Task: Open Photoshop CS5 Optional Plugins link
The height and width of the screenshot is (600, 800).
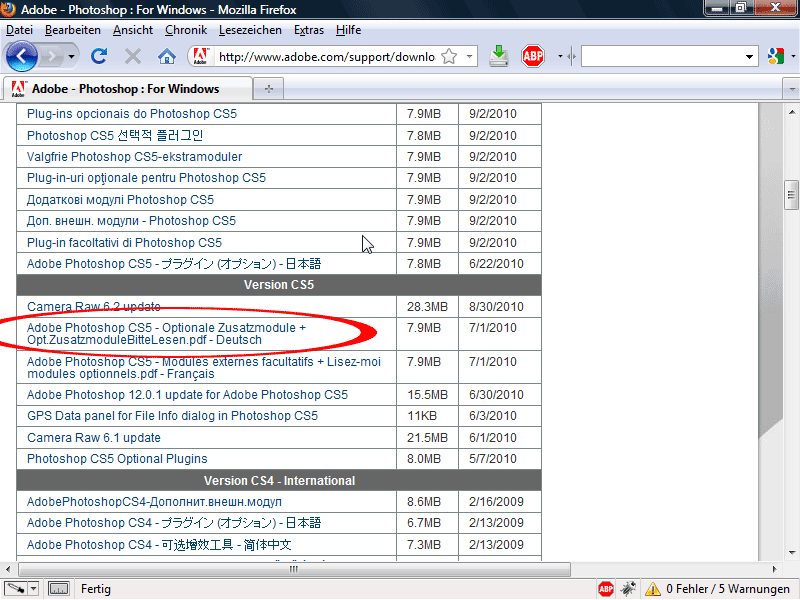Action: (117, 459)
